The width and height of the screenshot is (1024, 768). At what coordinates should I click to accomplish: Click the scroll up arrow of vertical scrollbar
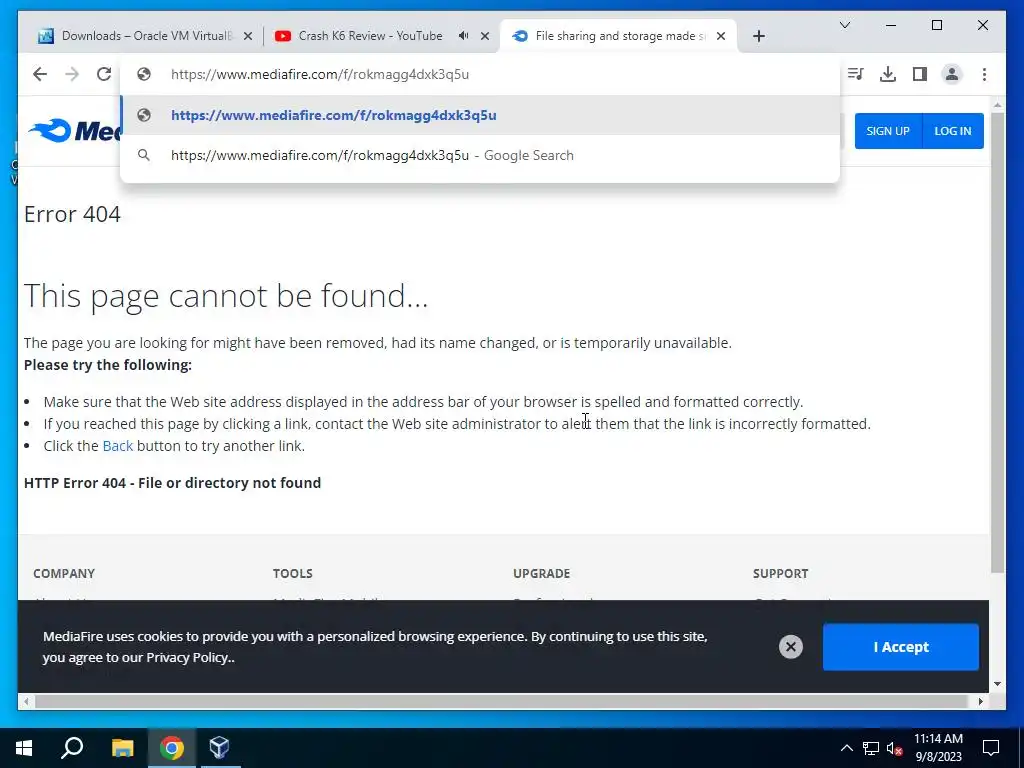click(x=997, y=104)
